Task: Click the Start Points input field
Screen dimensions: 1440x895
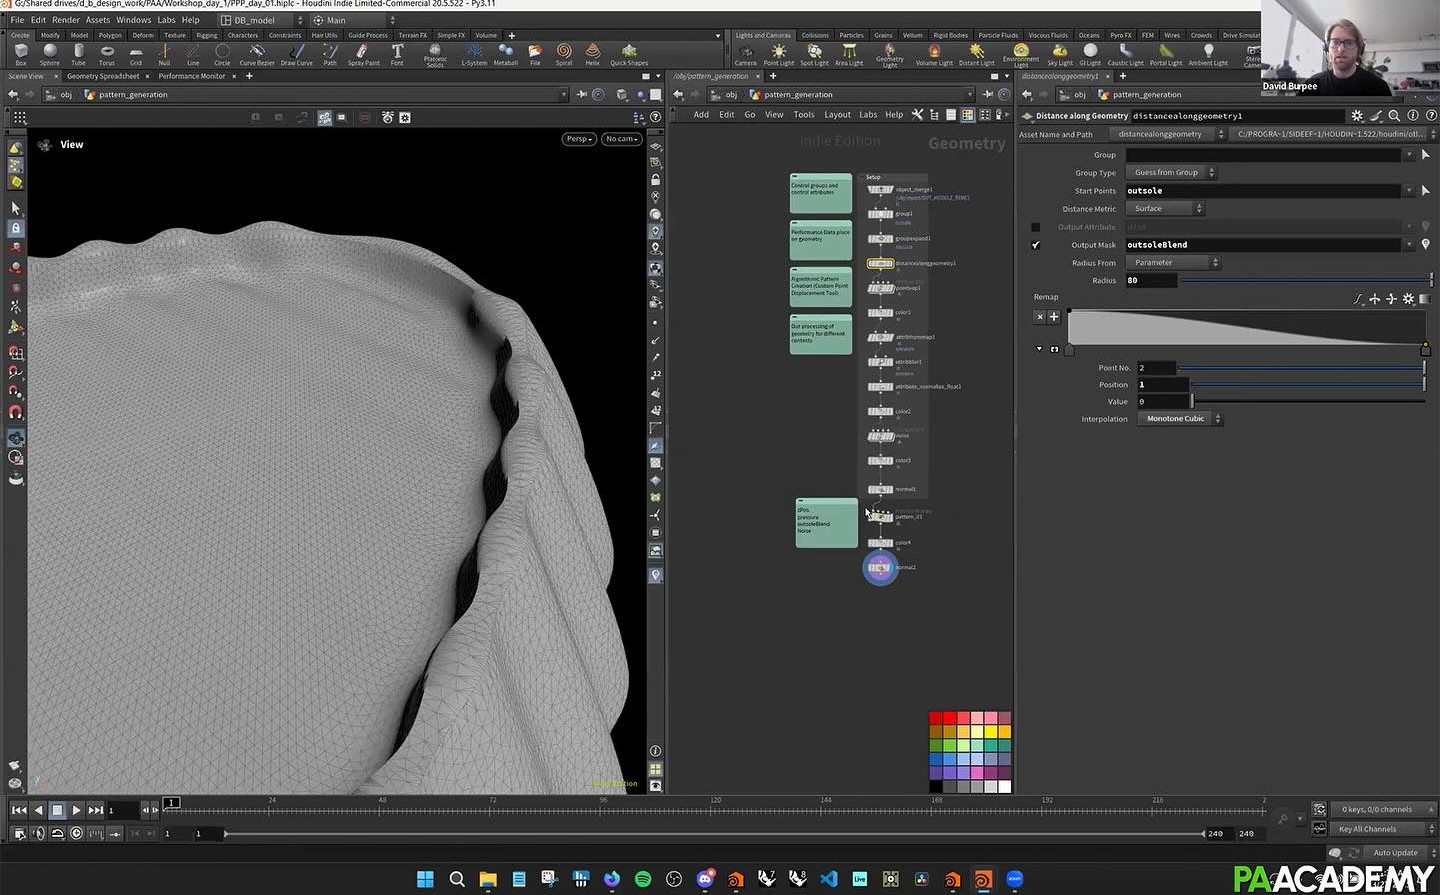Action: coord(1262,191)
